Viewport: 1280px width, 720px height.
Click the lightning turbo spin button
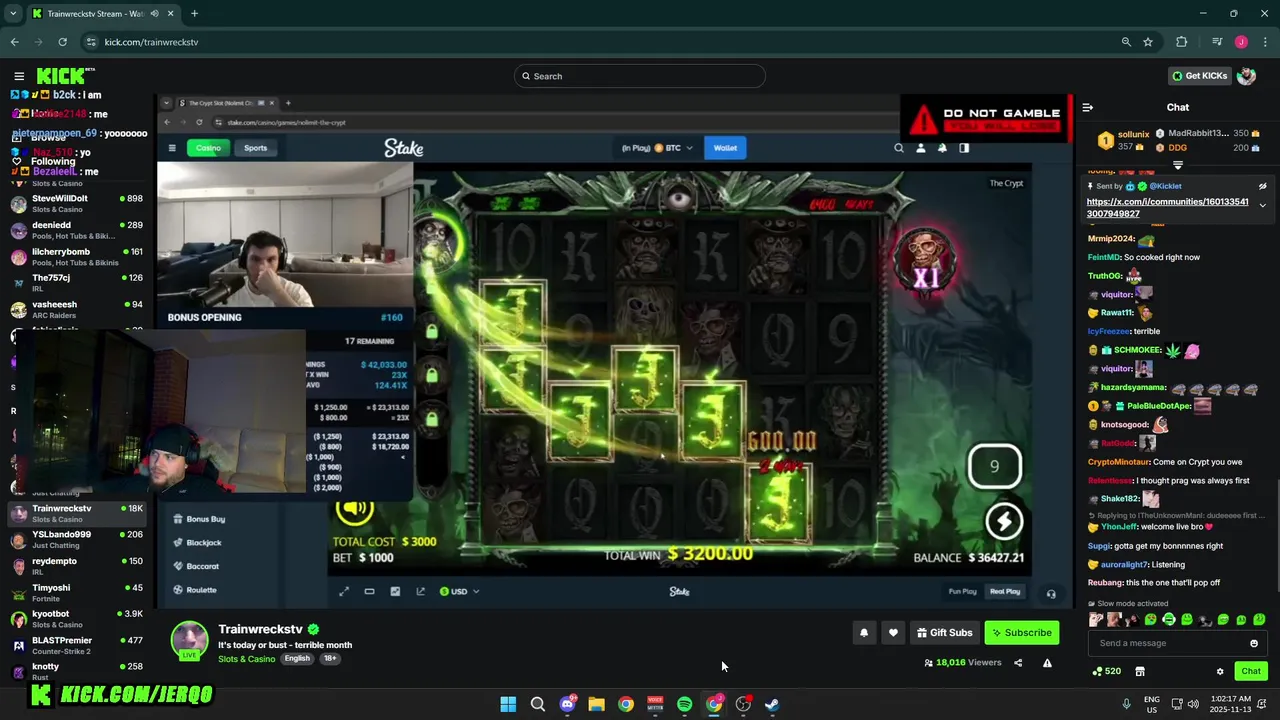pos(1004,521)
